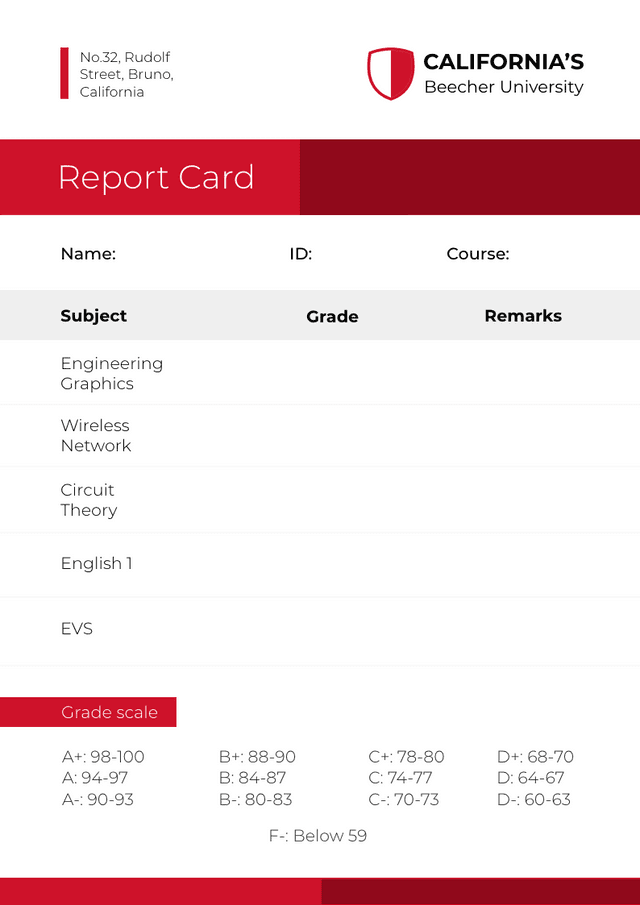
Task: Click the 'Grade scale' red label
Action: (88, 712)
